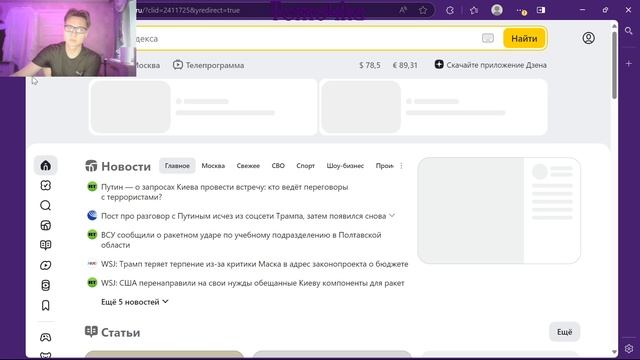Open the games controller sidebar icon

46,337
